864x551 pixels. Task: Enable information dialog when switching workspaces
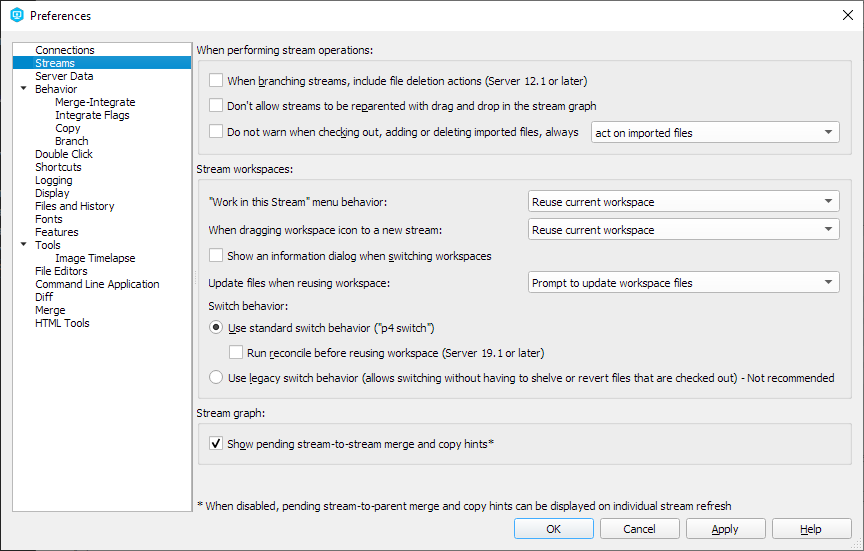click(x=216, y=256)
